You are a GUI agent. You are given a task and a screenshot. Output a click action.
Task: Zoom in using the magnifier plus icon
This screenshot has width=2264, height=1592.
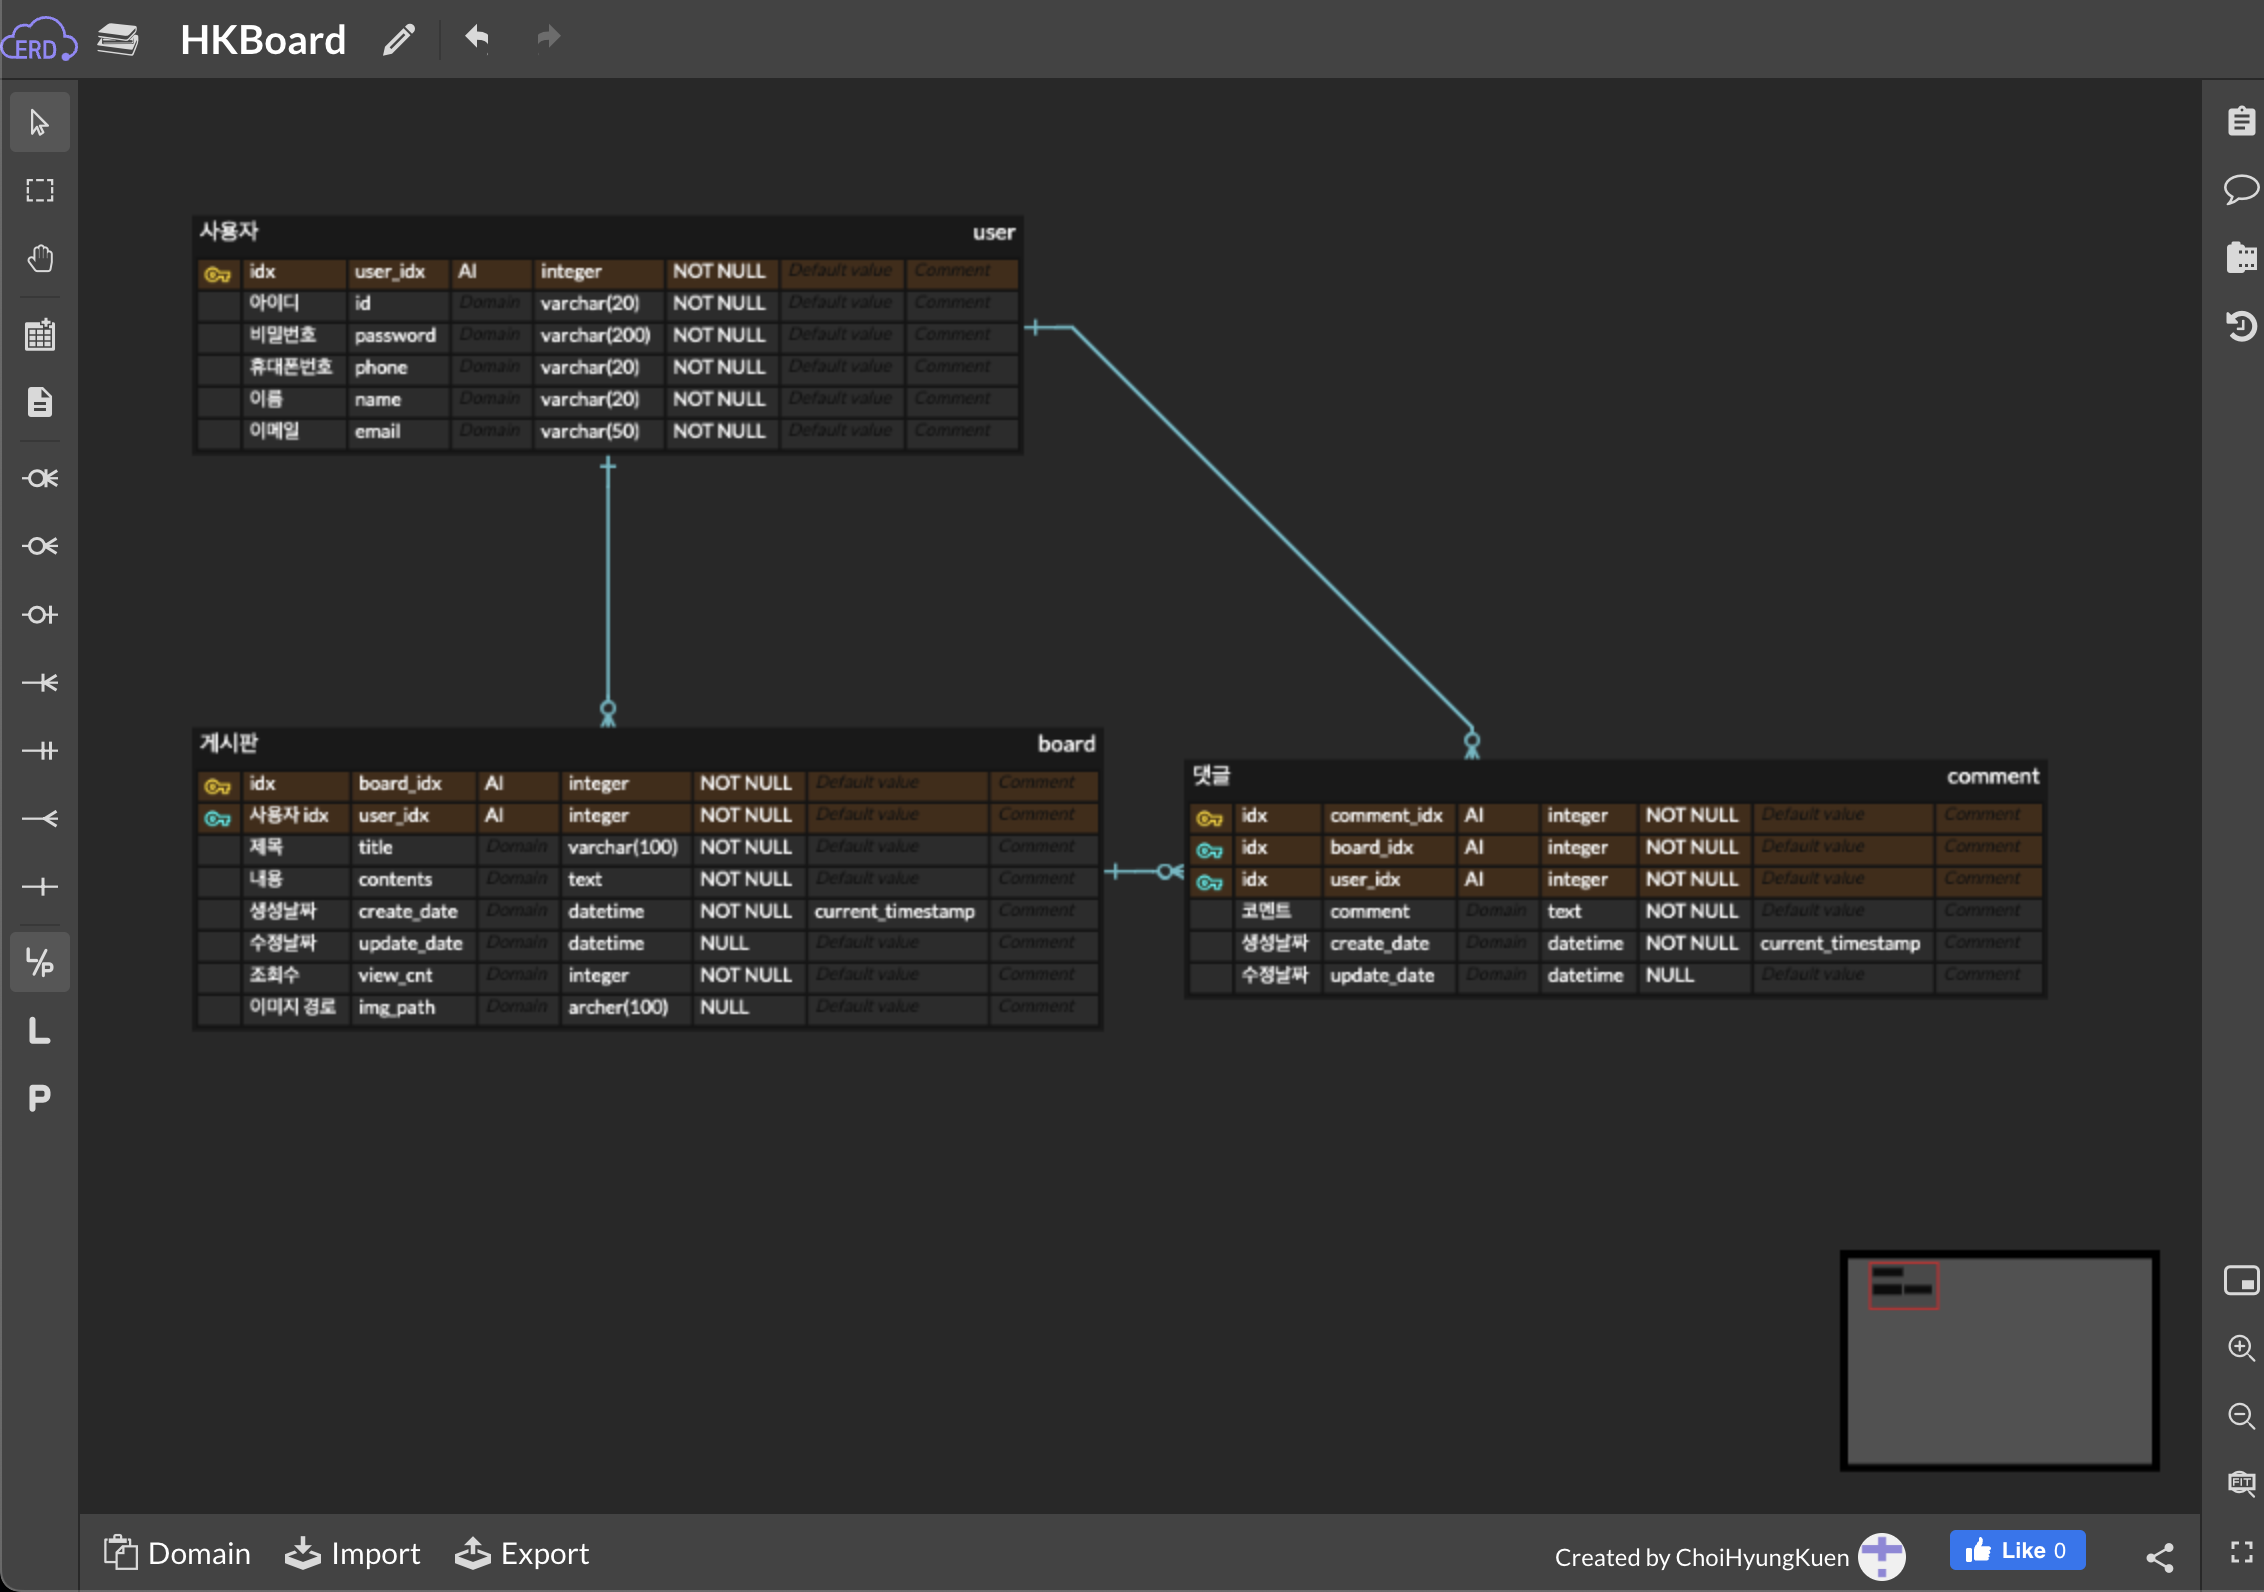tap(2240, 1348)
